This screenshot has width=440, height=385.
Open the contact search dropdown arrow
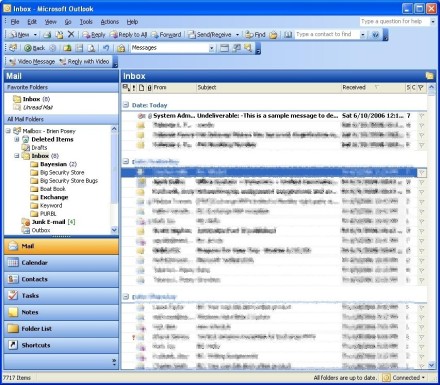point(363,35)
